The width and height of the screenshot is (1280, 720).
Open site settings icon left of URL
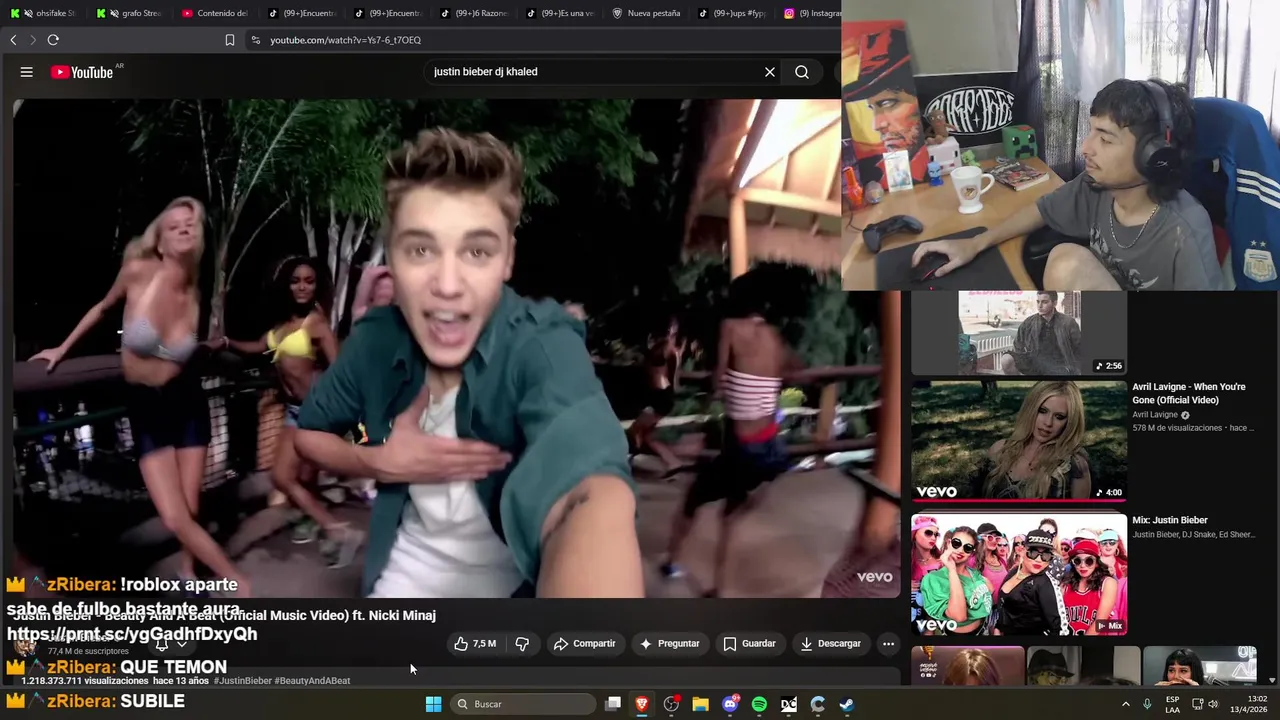coord(255,40)
